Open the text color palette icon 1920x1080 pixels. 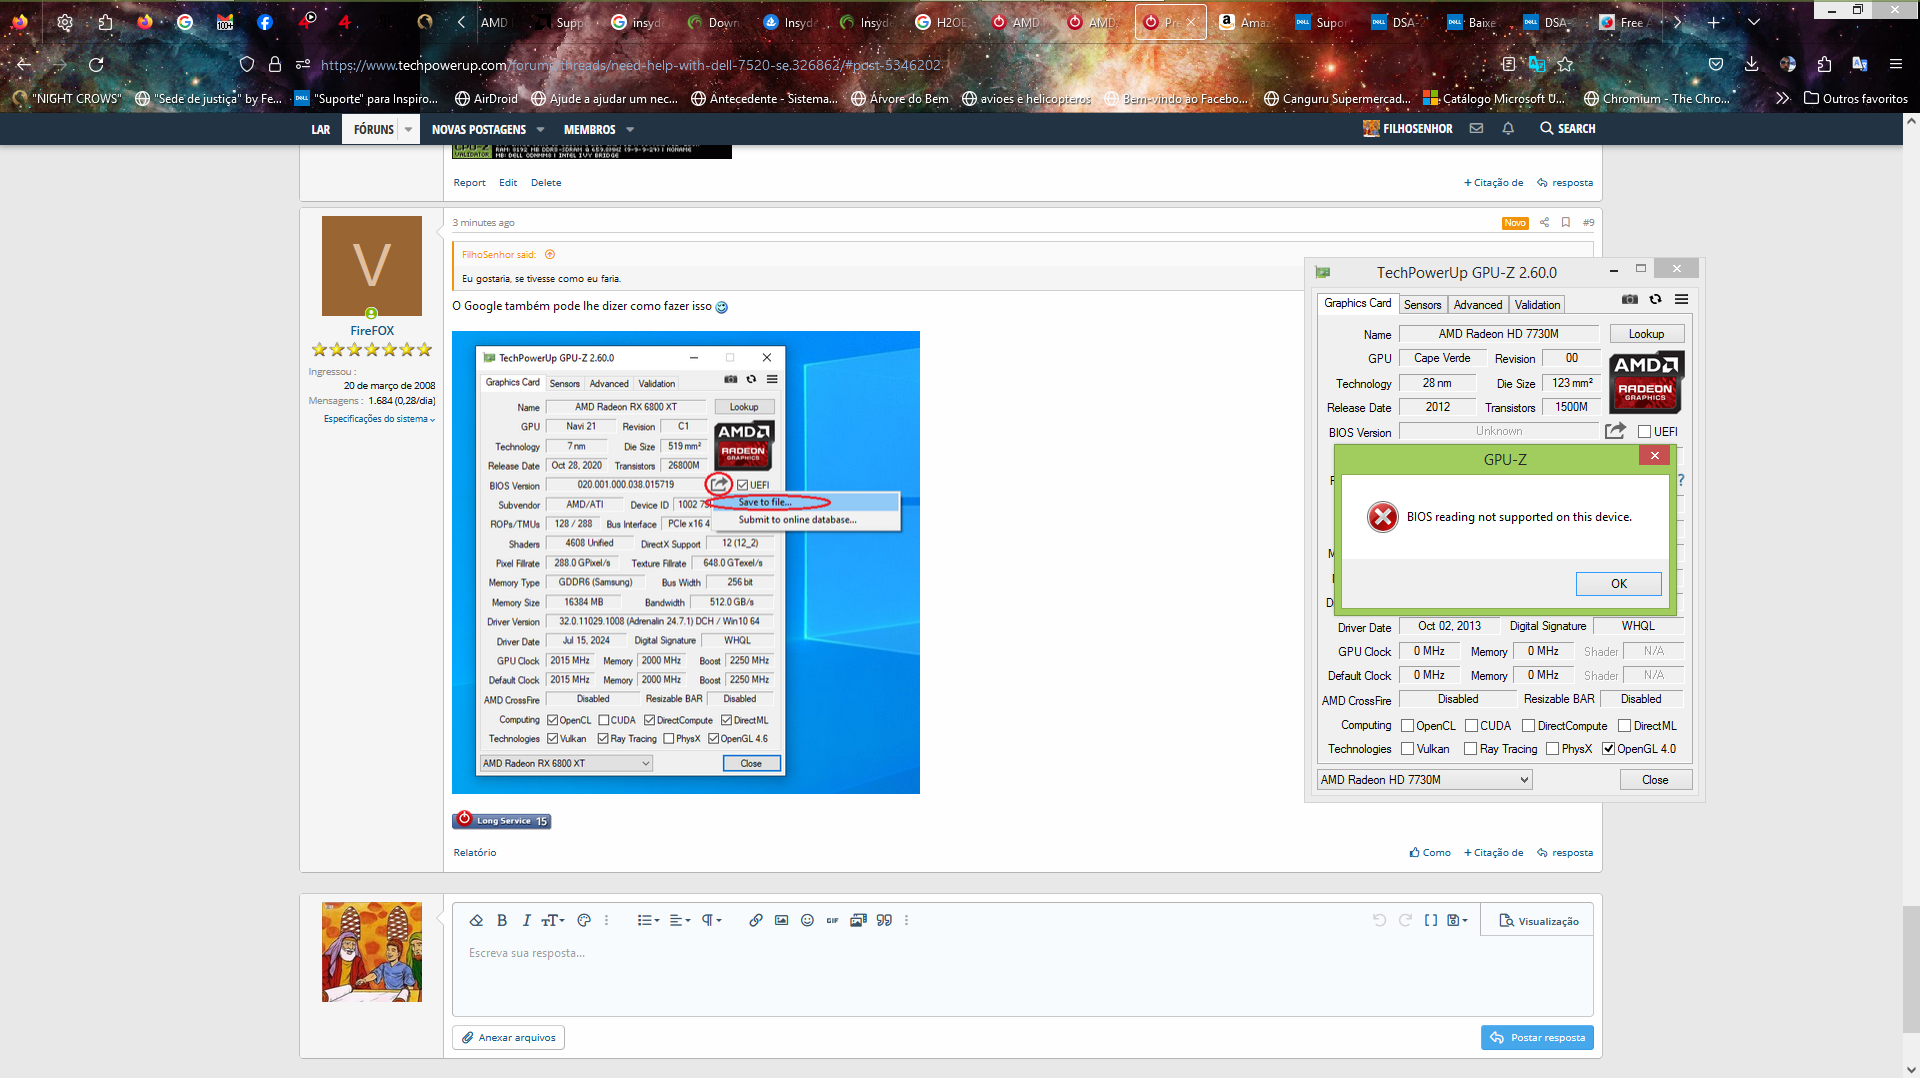point(584,920)
